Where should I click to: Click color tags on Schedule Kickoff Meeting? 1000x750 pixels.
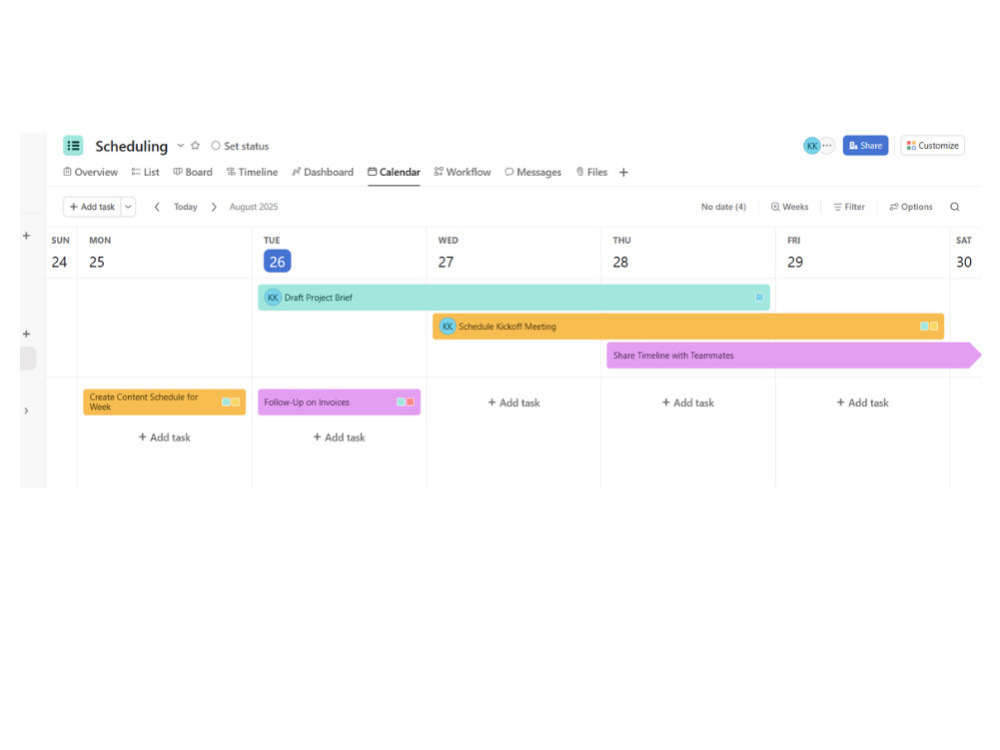929,327
